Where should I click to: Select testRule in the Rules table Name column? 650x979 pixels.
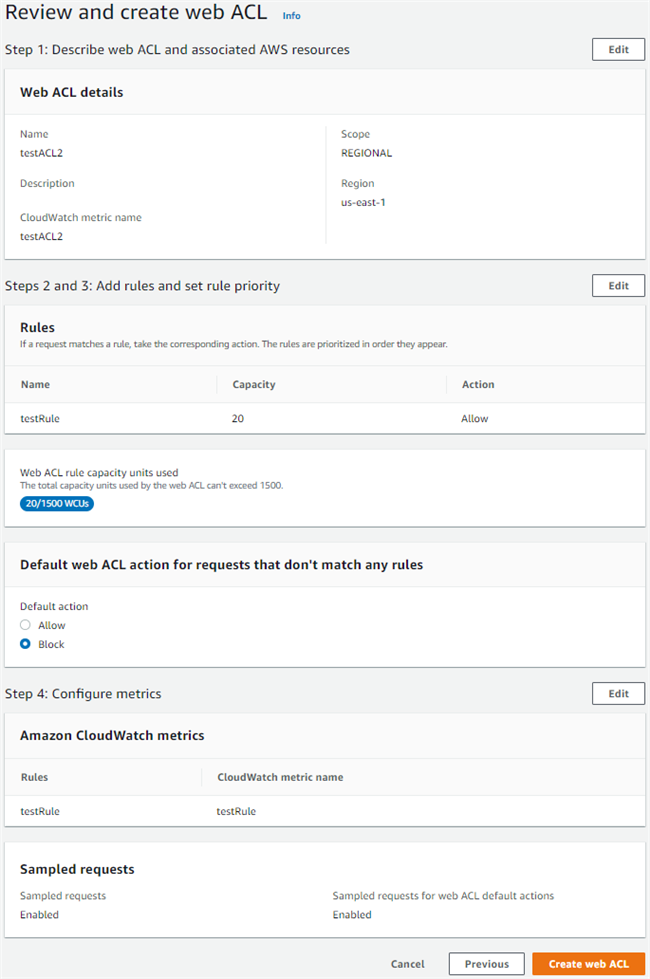[40, 419]
